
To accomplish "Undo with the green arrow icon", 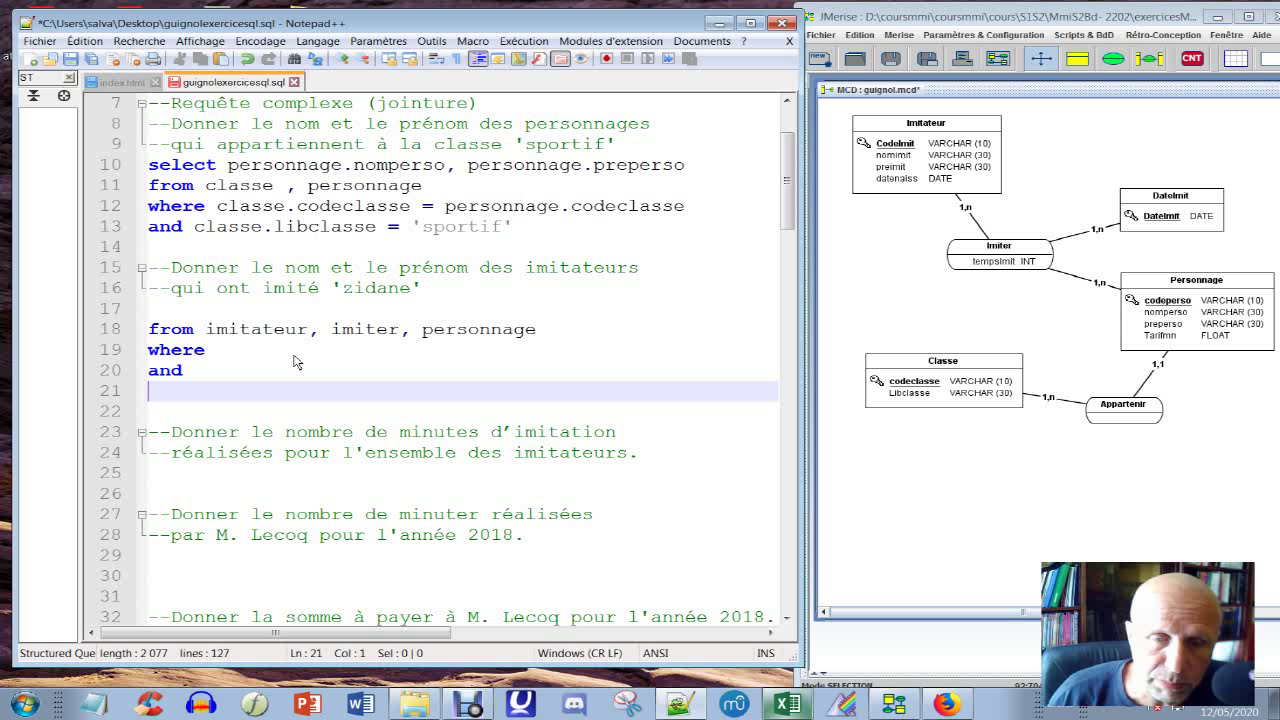I will tap(247, 59).
